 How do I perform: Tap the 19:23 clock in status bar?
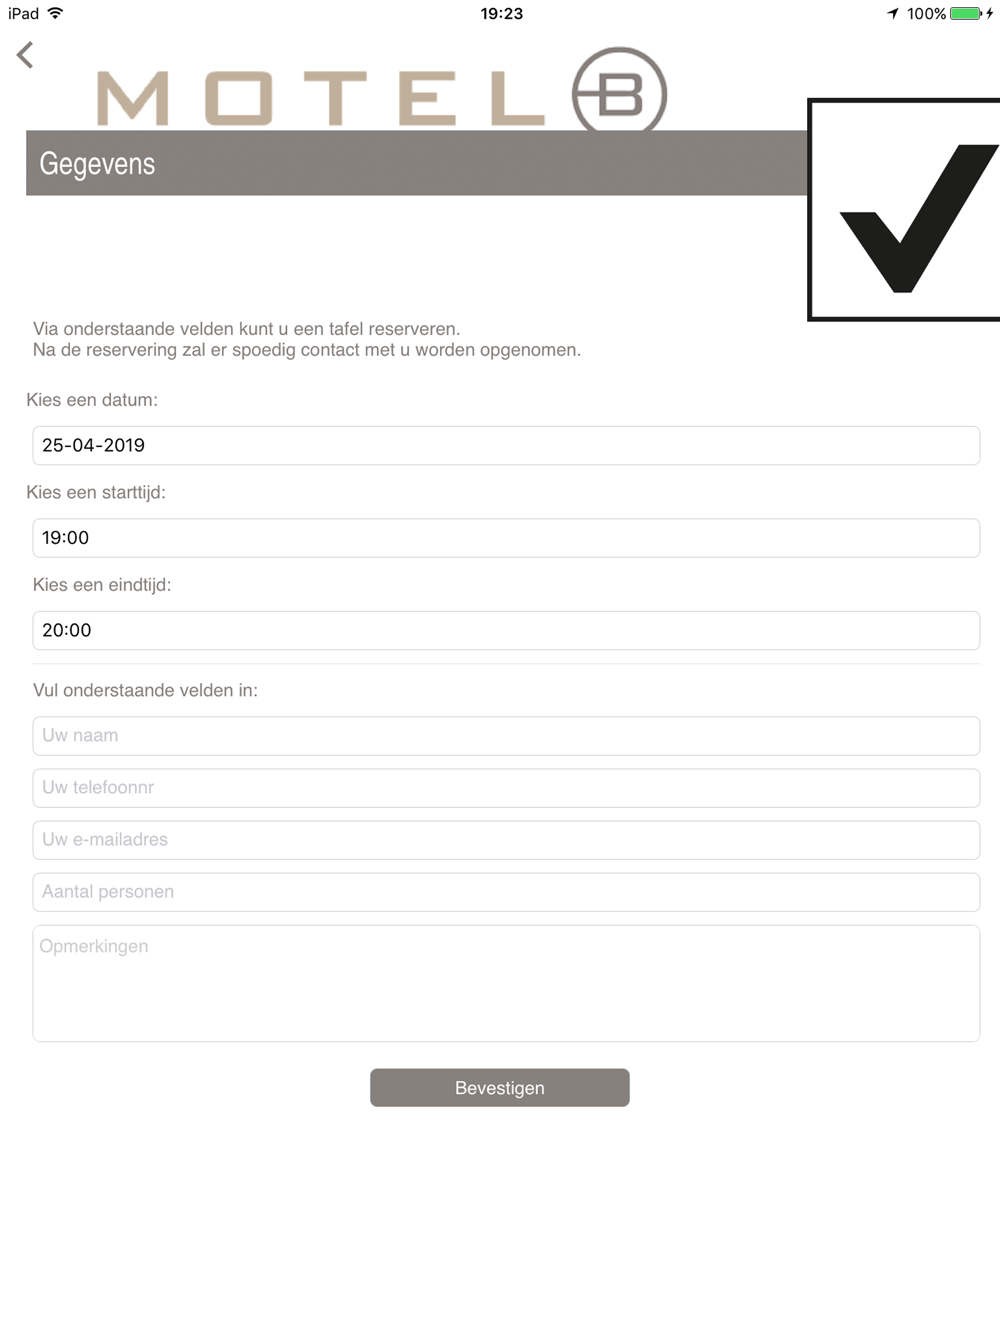501,13
